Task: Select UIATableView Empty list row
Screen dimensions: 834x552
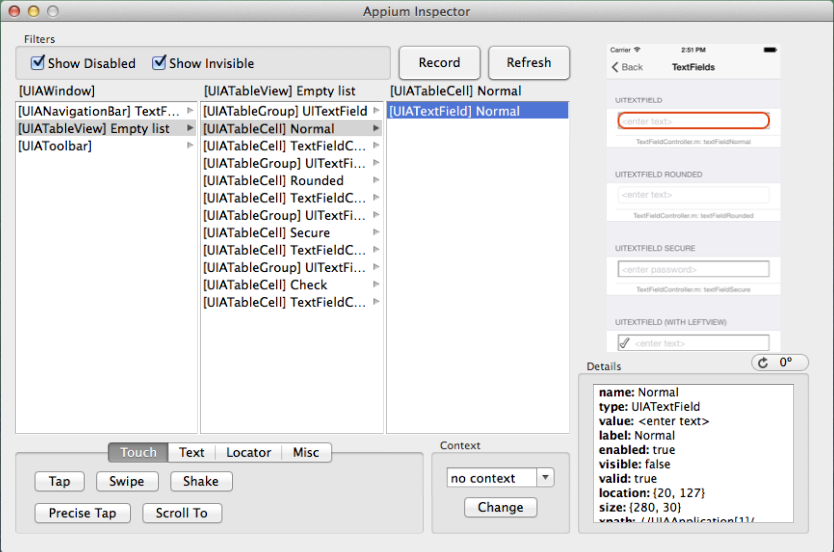Action: click(x=106, y=129)
